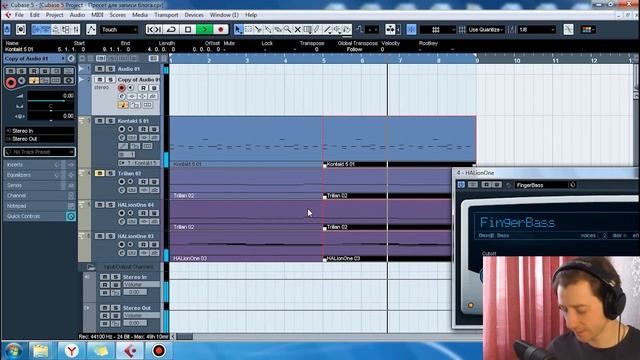The height and width of the screenshot is (360, 640).
Task: Mute the HALionOne 03 track
Action: pos(99,236)
